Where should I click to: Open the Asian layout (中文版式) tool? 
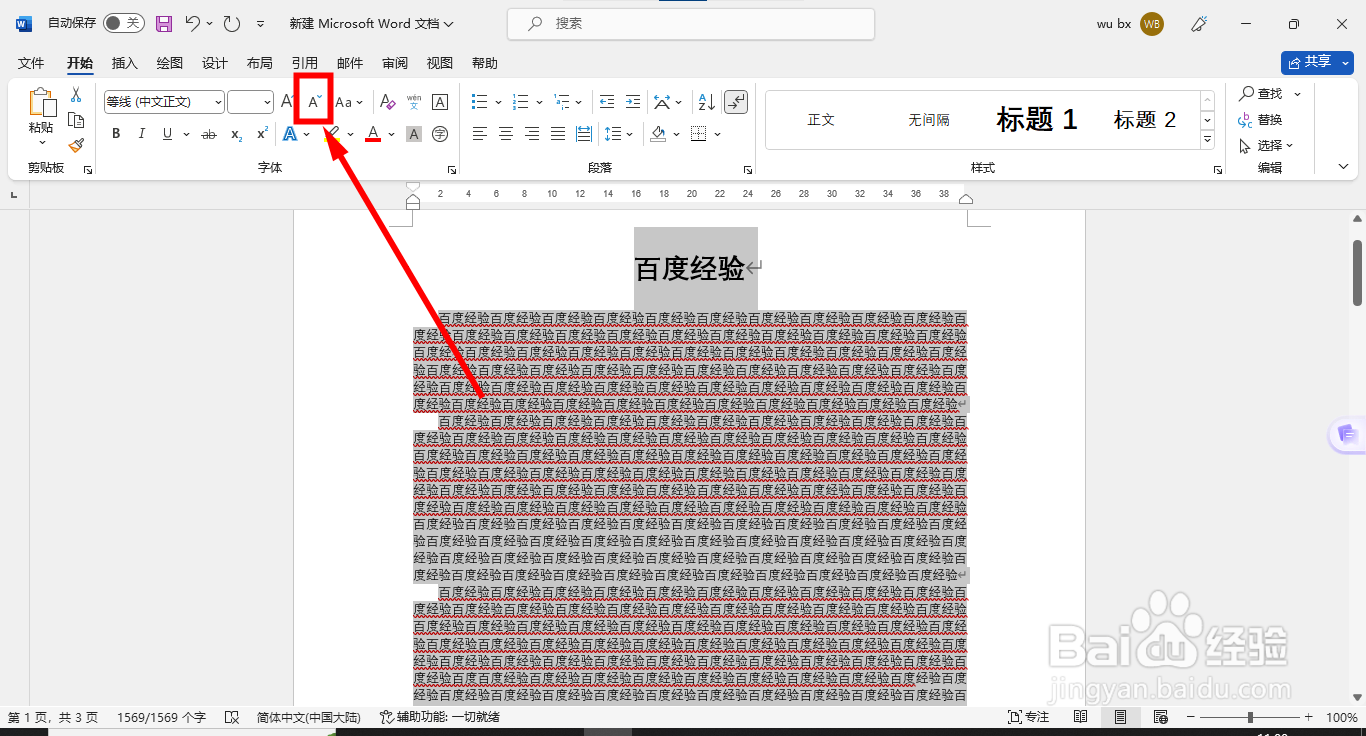coord(661,102)
